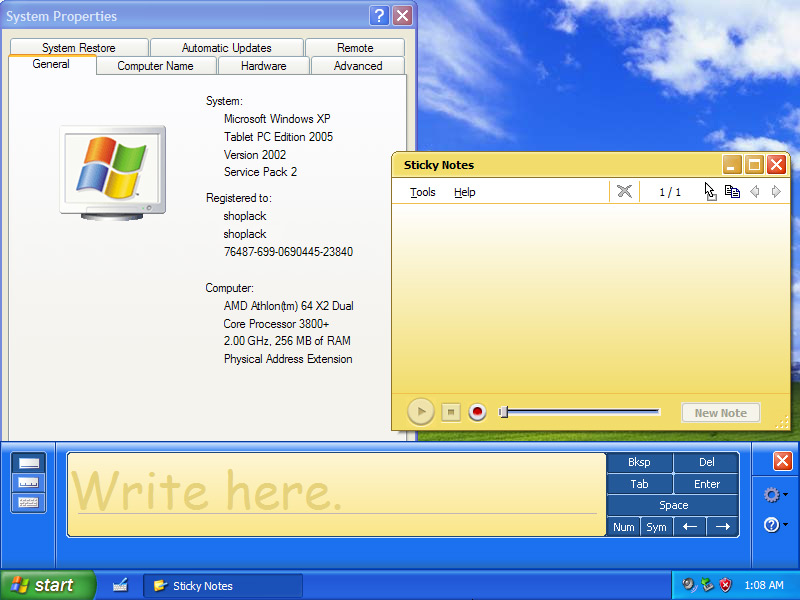Click the voice note playback slider handle
Screen dimensions: 800x600
click(504, 411)
